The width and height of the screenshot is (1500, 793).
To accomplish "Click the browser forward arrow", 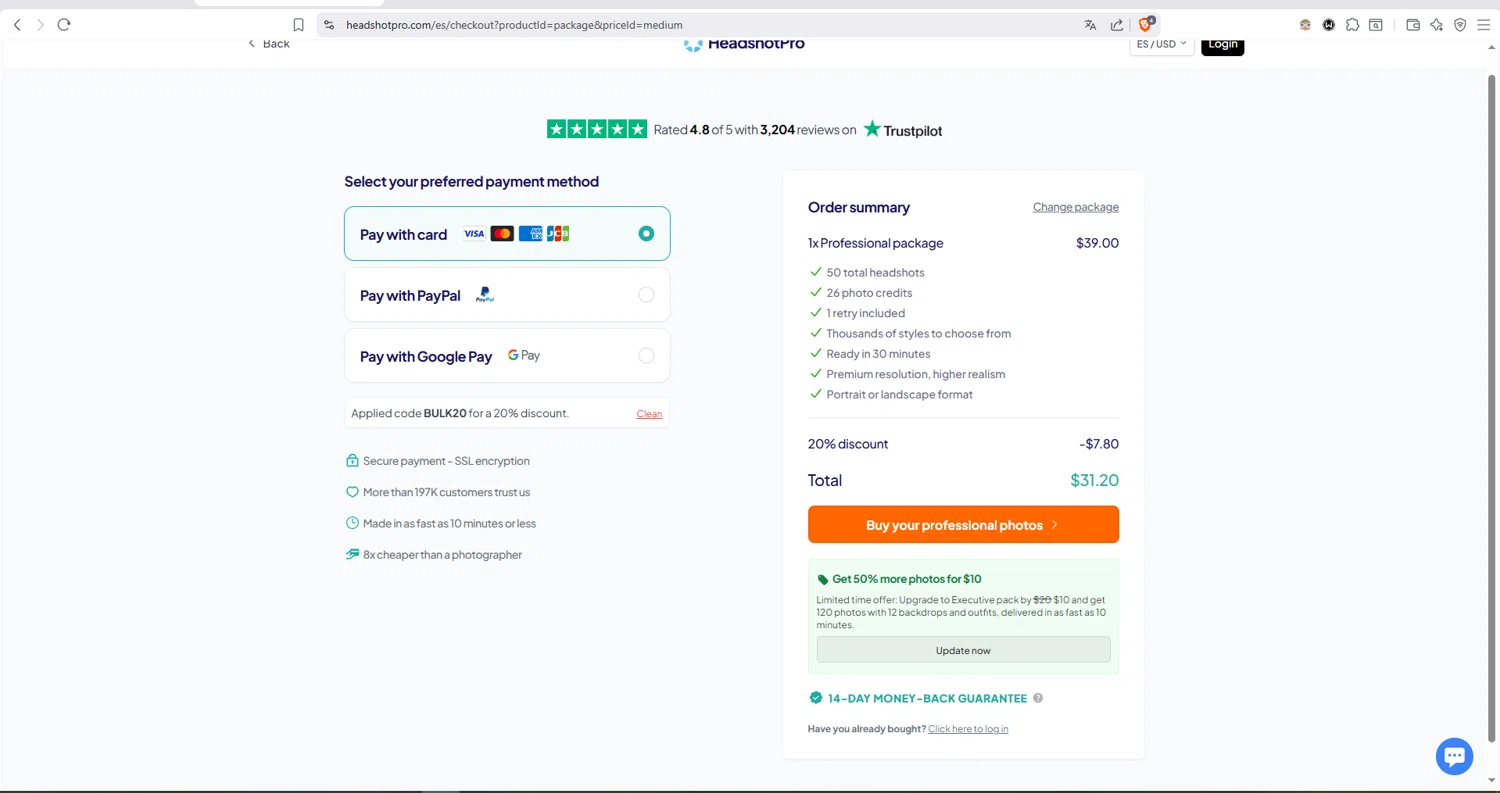I will point(40,25).
